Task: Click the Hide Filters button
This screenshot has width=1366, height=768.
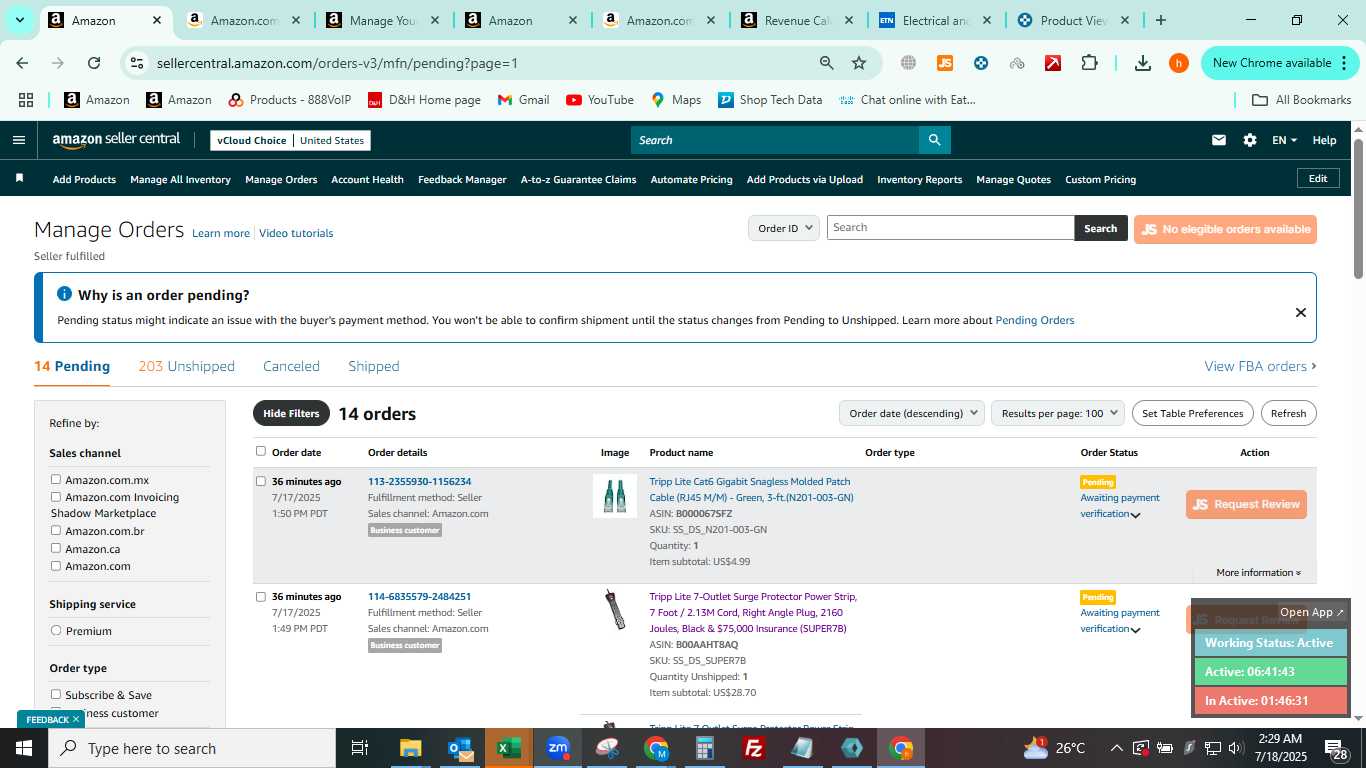Action: [x=291, y=413]
